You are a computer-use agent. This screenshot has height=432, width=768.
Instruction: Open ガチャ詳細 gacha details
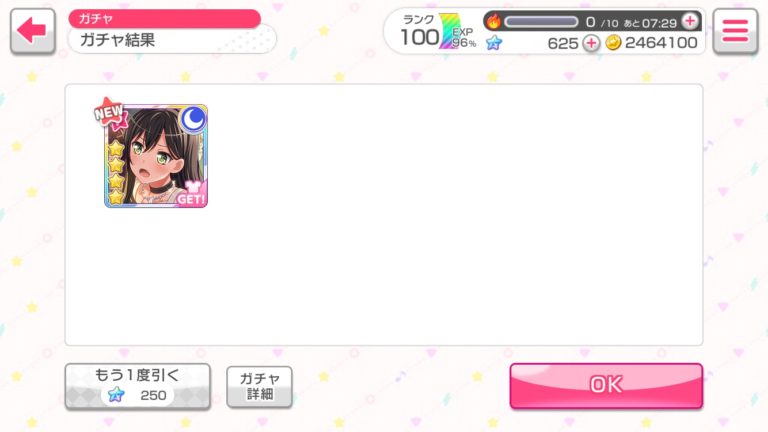260,386
